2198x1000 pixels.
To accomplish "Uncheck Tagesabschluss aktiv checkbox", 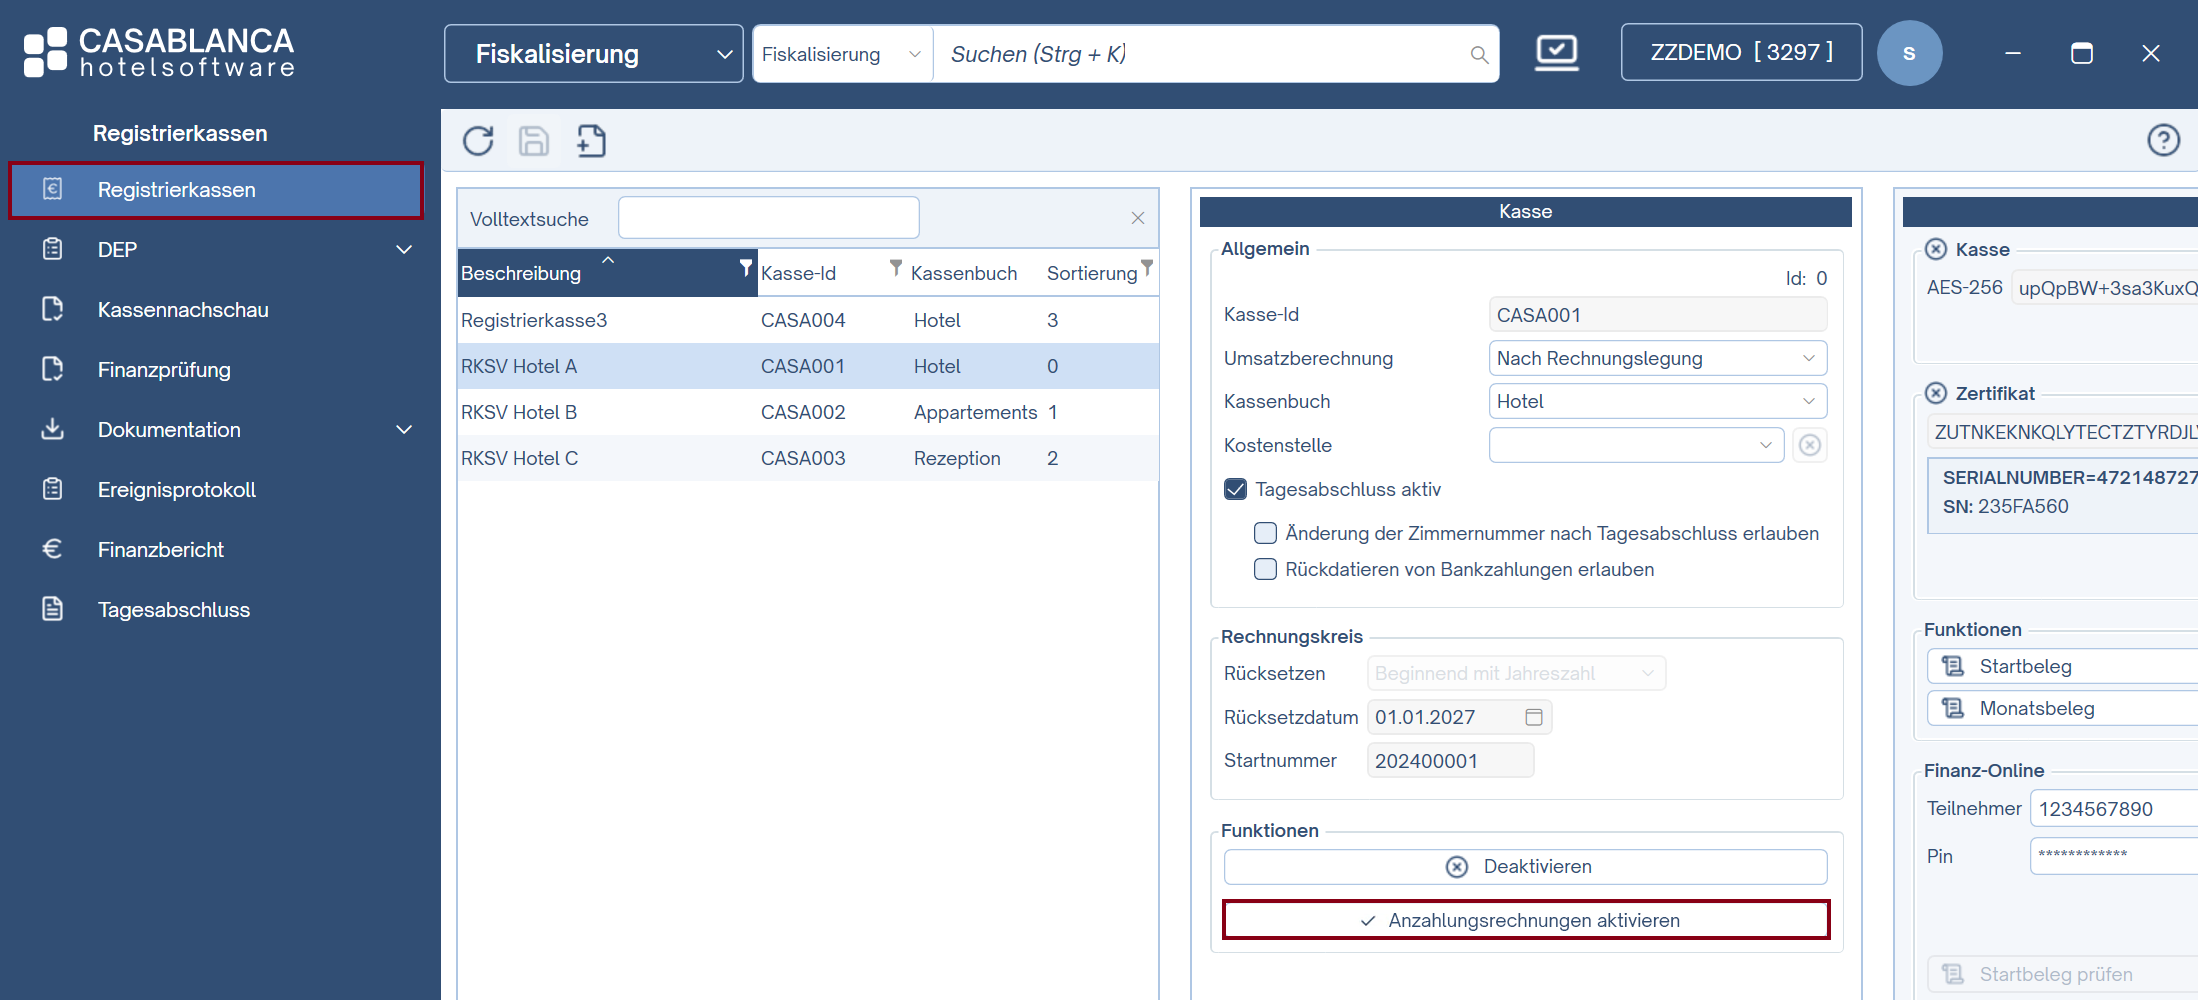I will point(1236,489).
